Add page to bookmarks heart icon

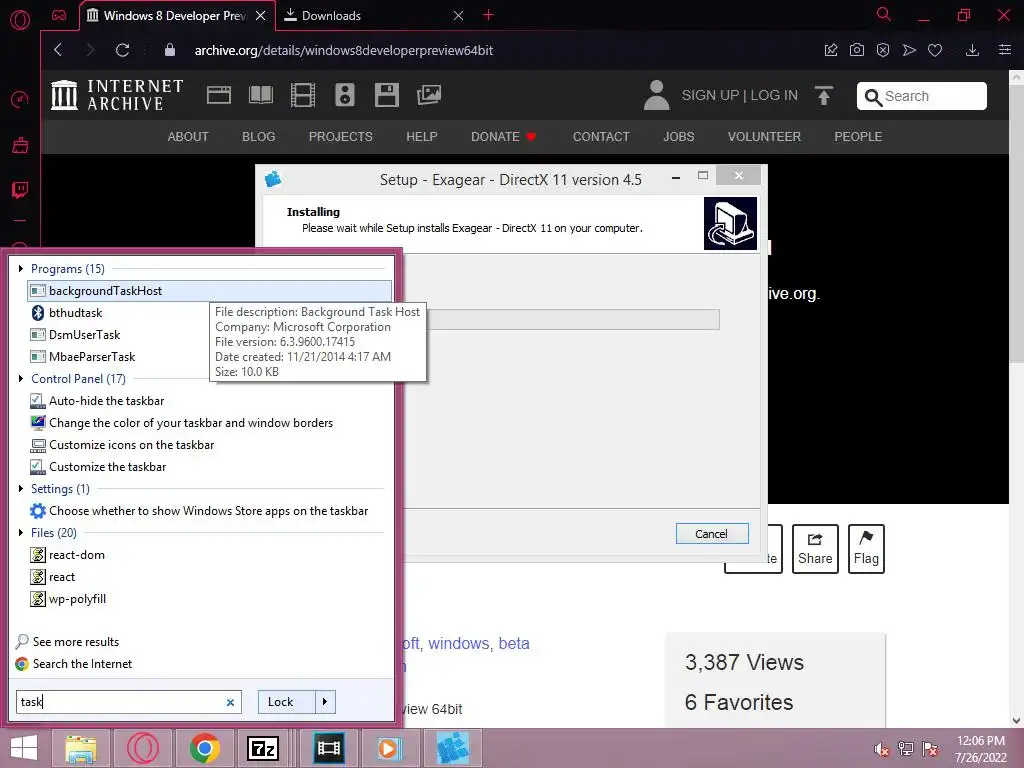point(935,50)
